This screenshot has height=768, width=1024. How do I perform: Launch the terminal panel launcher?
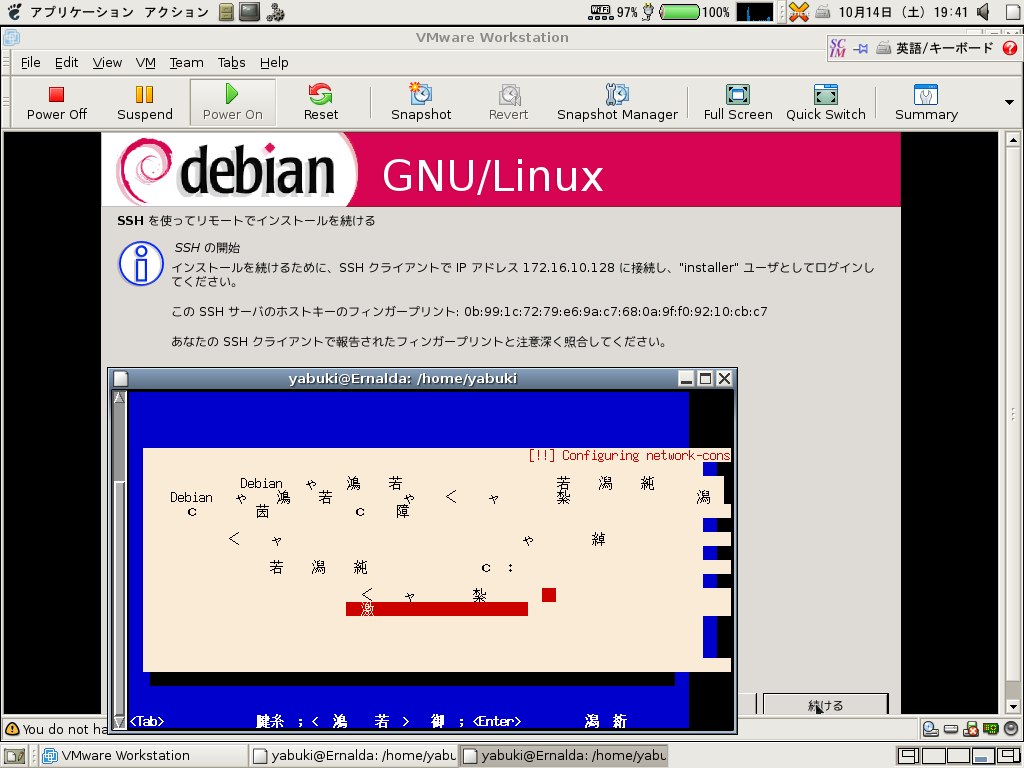click(249, 12)
